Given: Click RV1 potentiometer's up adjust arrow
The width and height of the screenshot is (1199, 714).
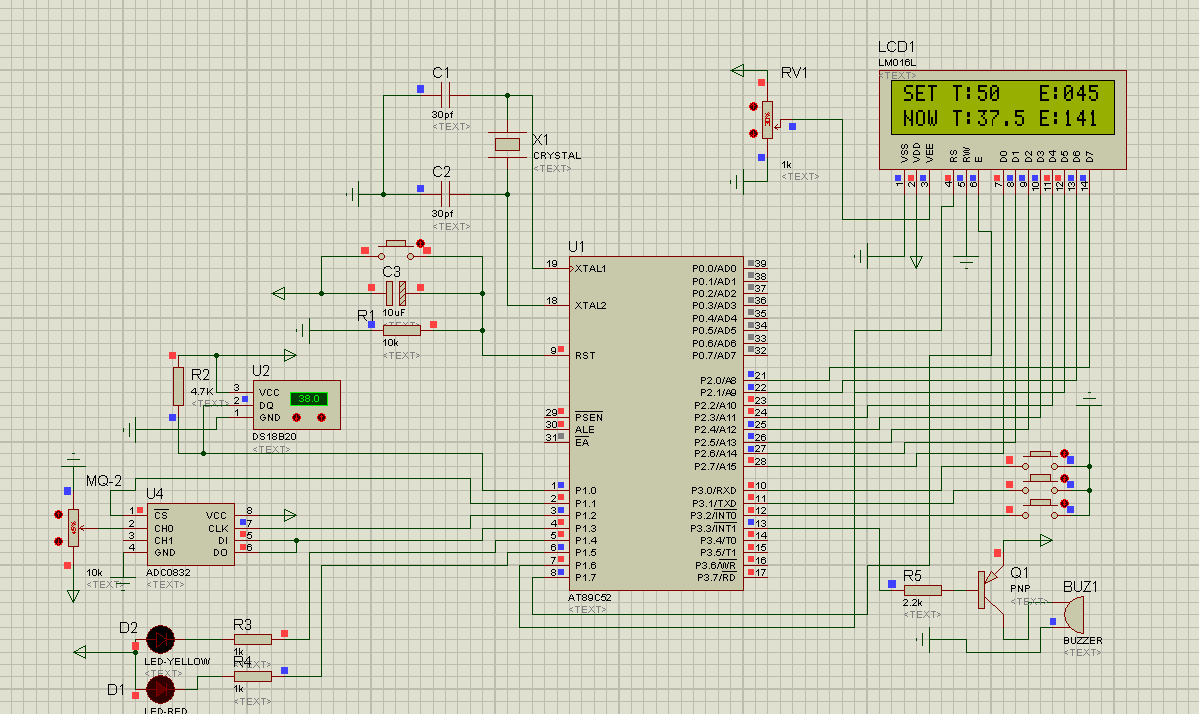Looking at the screenshot, I should coord(753,107).
